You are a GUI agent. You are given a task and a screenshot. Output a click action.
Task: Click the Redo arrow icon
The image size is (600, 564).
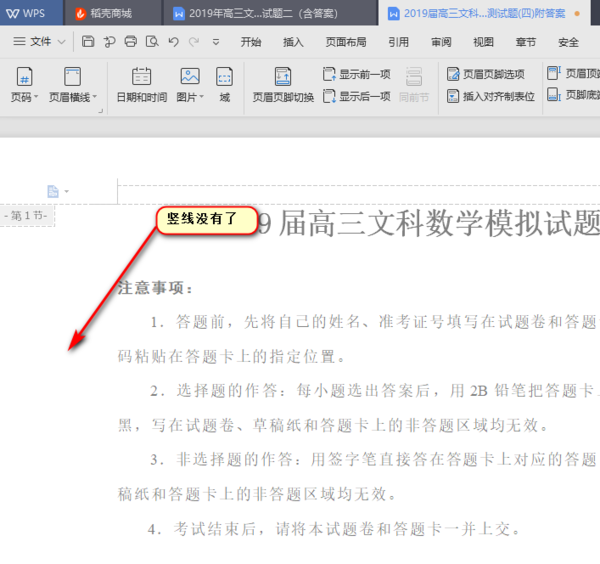point(194,41)
